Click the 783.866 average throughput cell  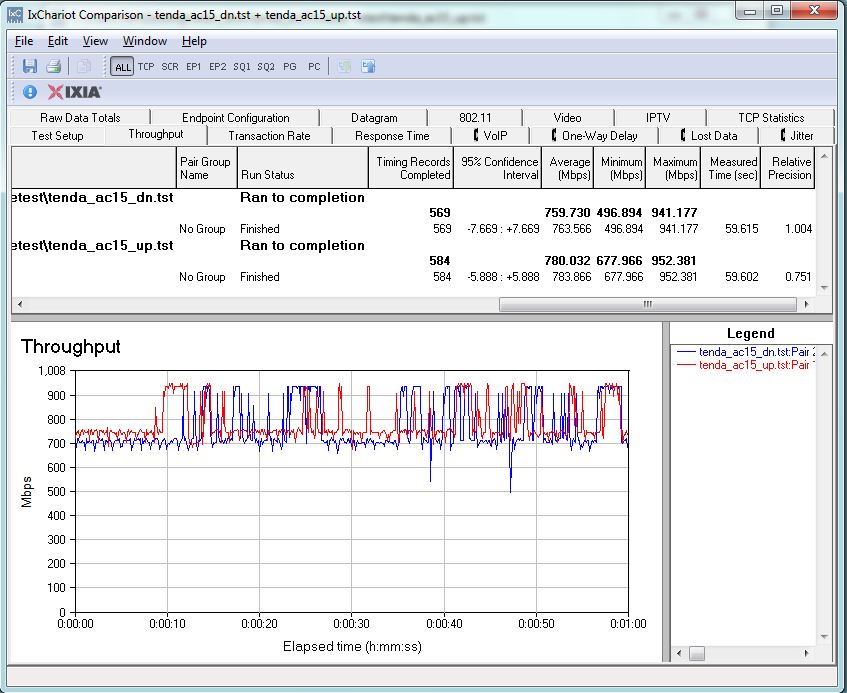tap(572, 277)
